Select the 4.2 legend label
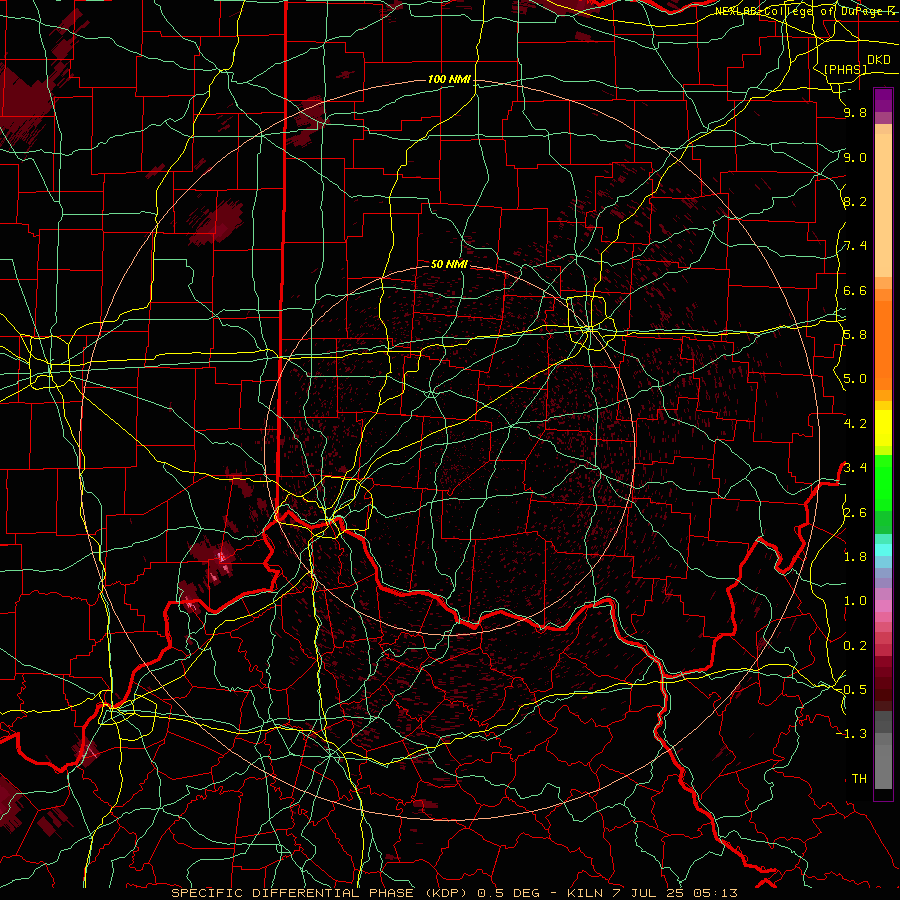Image resolution: width=900 pixels, height=900 pixels. (855, 423)
